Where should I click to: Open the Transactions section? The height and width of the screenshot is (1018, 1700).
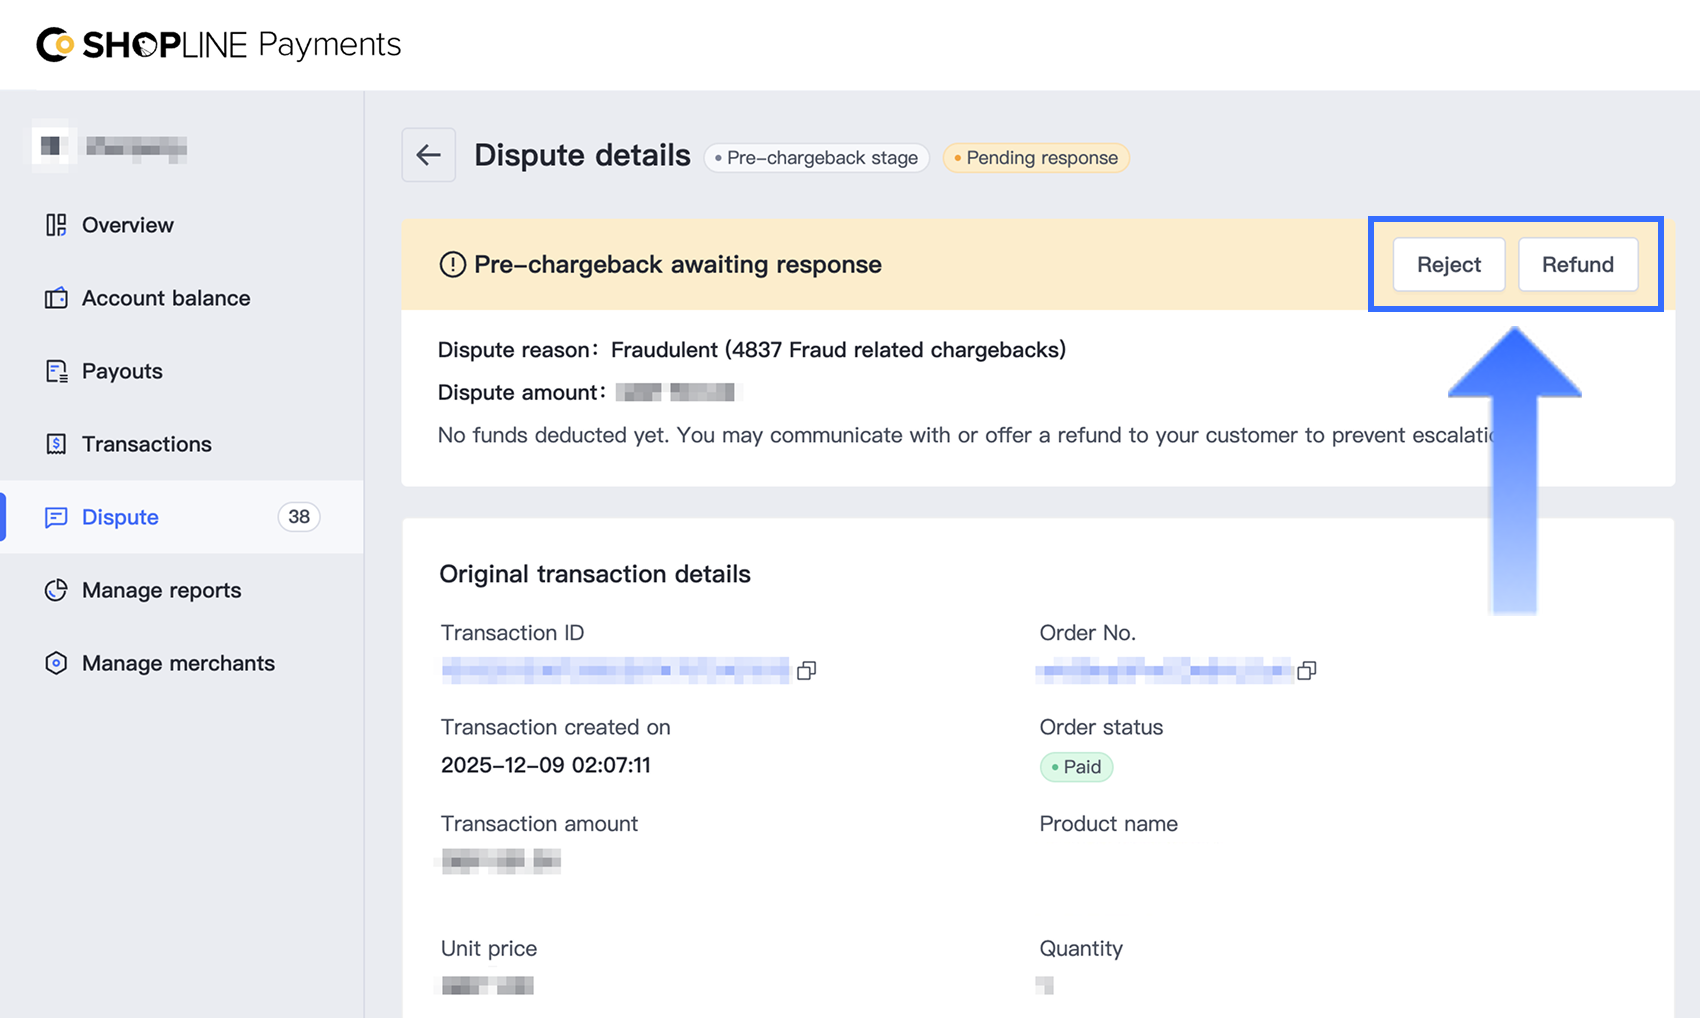click(x=147, y=444)
